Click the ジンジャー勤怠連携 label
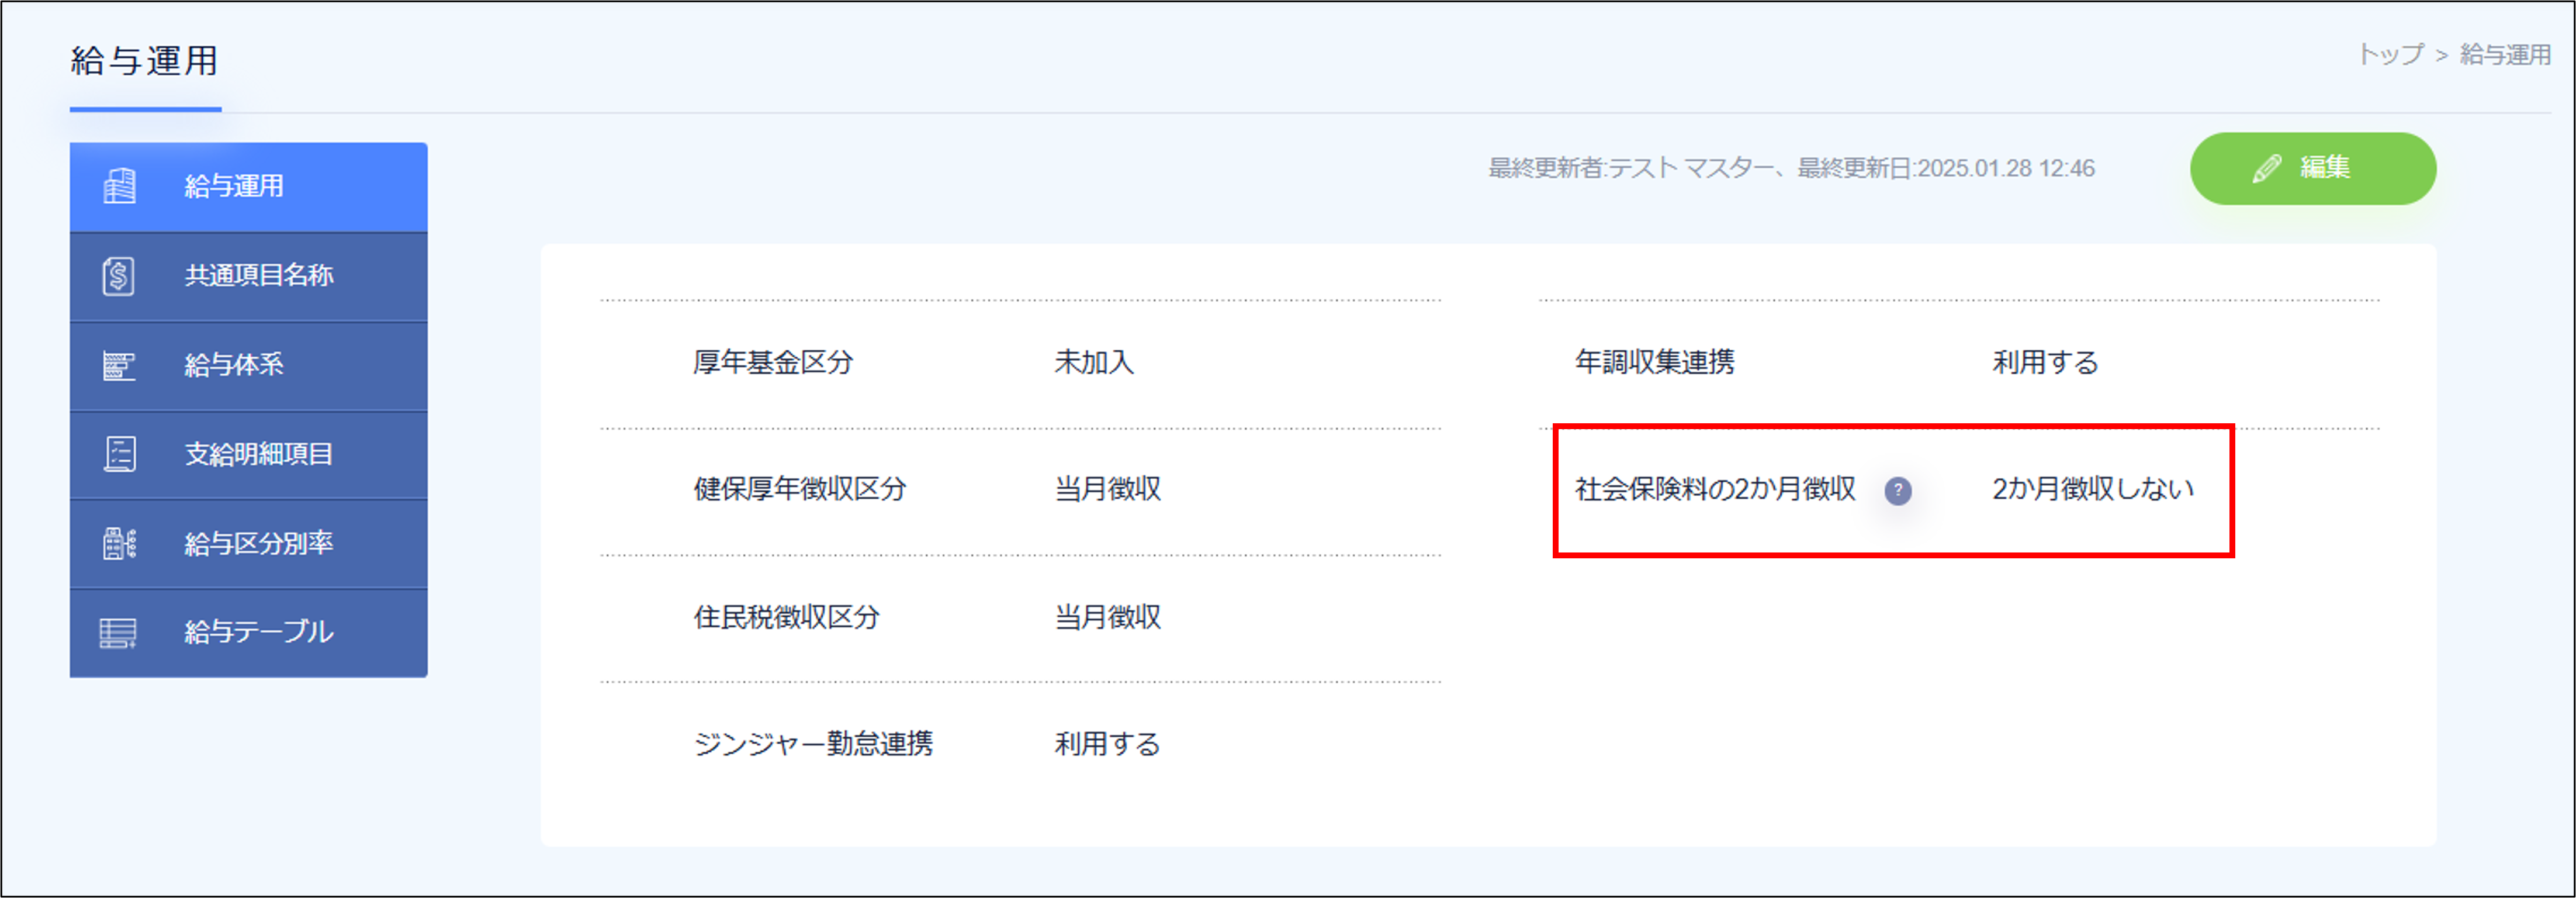 (x=813, y=744)
